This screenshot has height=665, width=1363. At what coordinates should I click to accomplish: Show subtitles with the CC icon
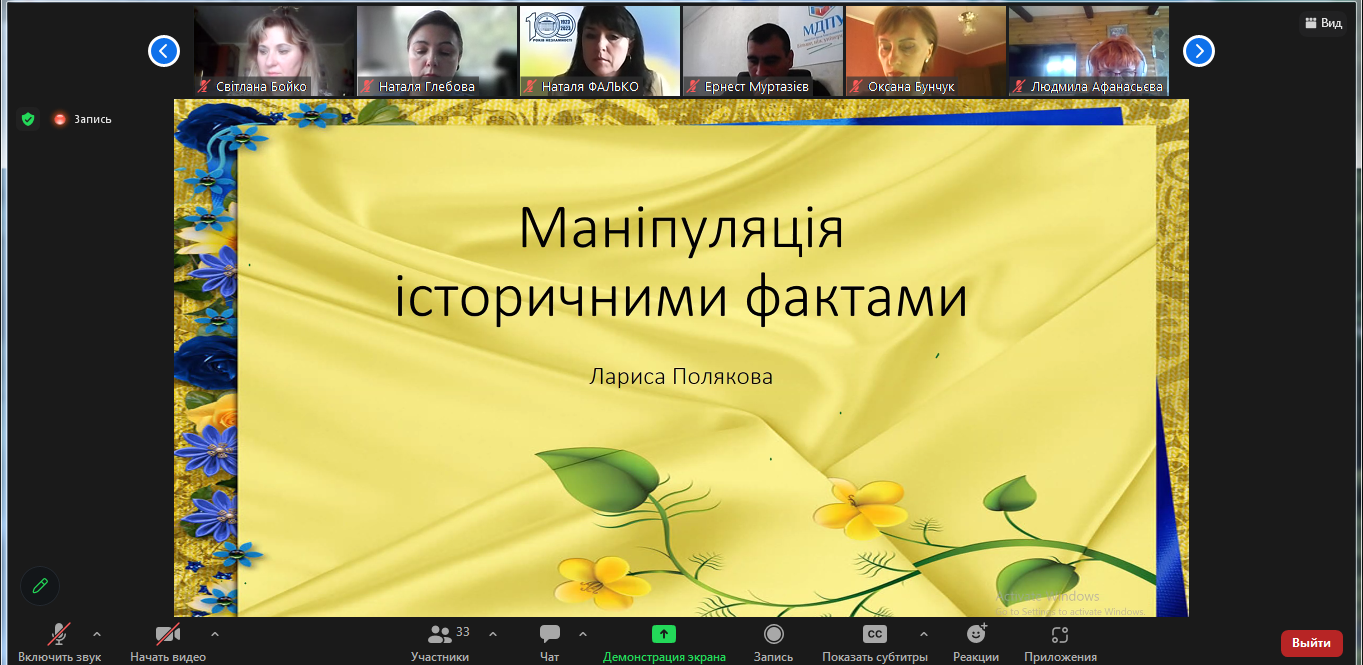(x=875, y=634)
